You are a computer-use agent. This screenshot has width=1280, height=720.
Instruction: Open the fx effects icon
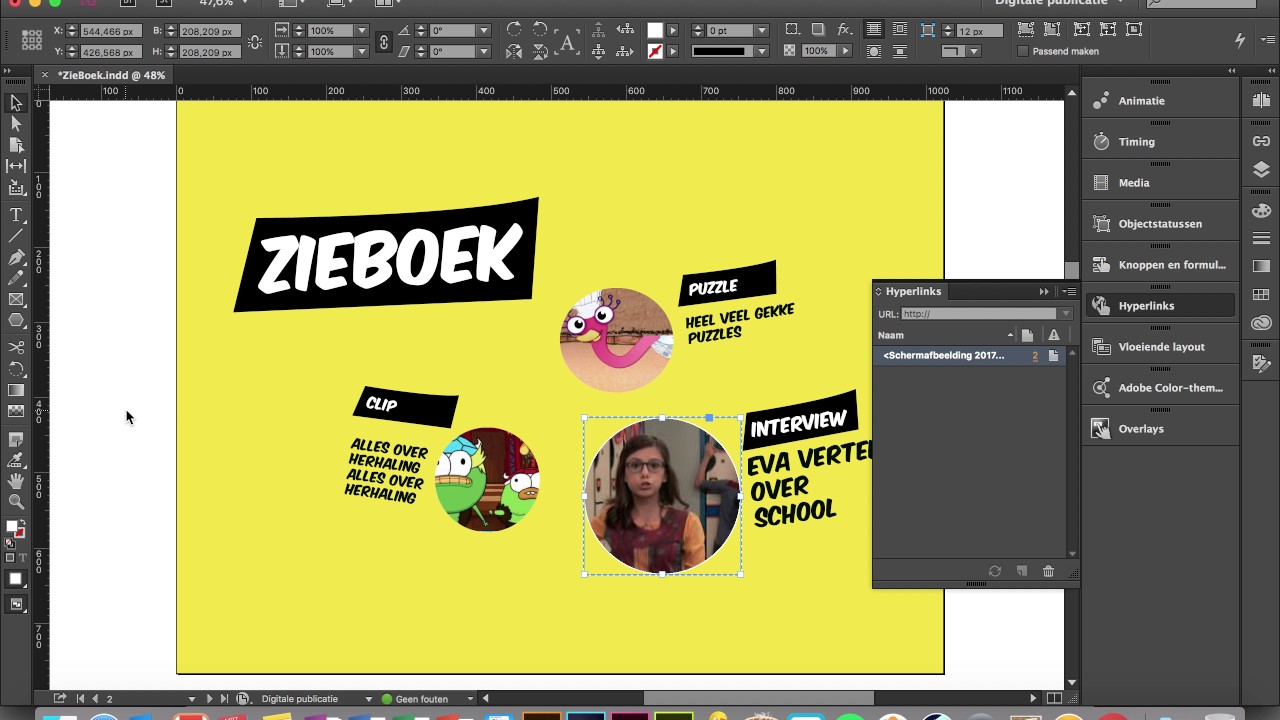point(845,30)
